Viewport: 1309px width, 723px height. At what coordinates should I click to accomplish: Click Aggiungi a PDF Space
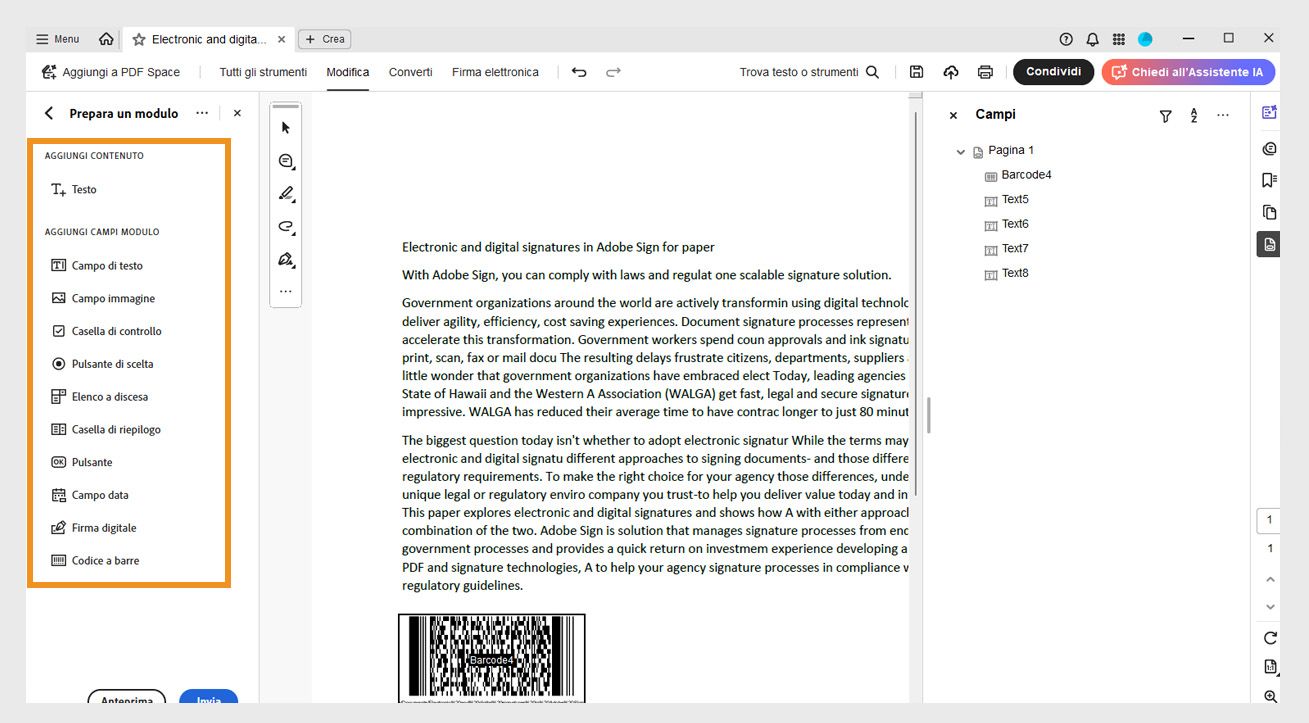point(110,72)
